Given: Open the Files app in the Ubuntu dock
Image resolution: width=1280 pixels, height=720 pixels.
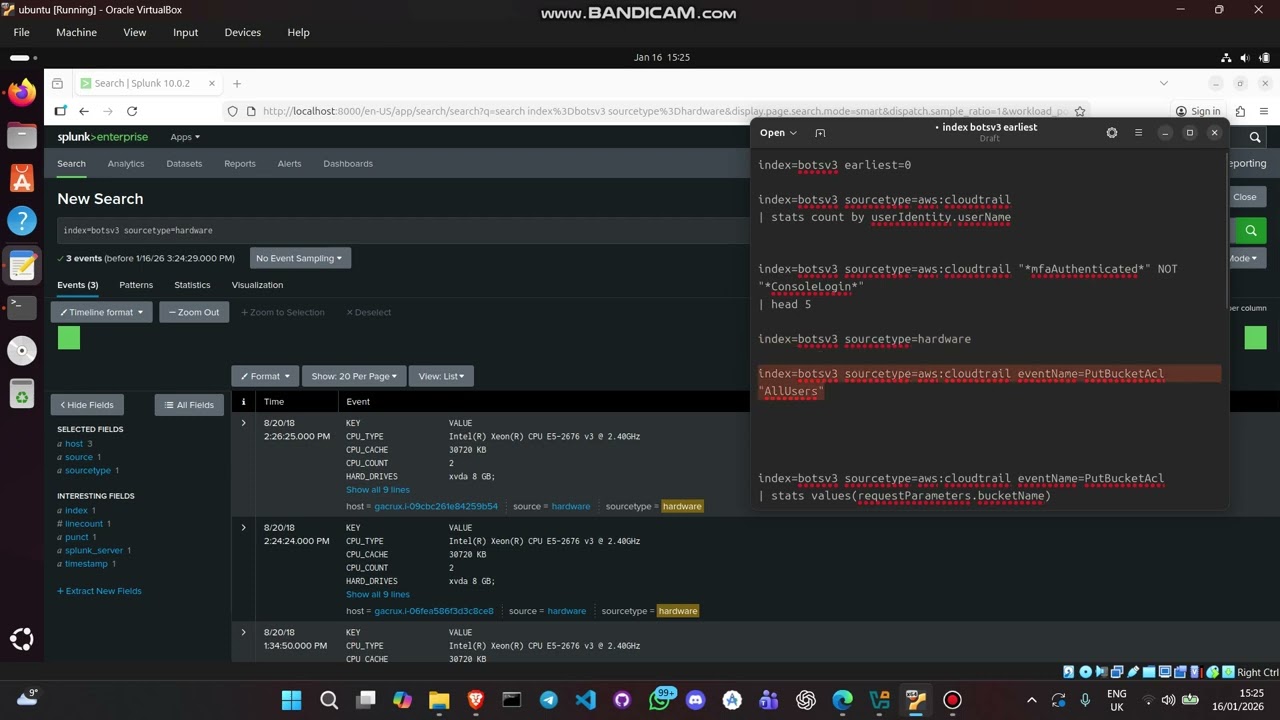Looking at the screenshot, I should (22, 136).
